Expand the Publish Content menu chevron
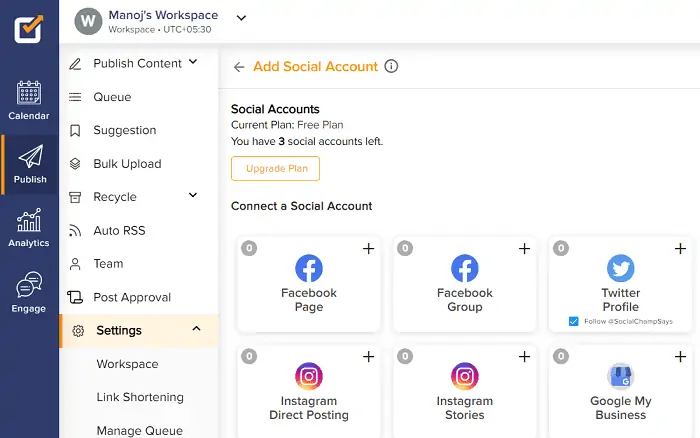The height and width of the screenshot is (438, 700). pyautogui.click(x=193, y=63)
